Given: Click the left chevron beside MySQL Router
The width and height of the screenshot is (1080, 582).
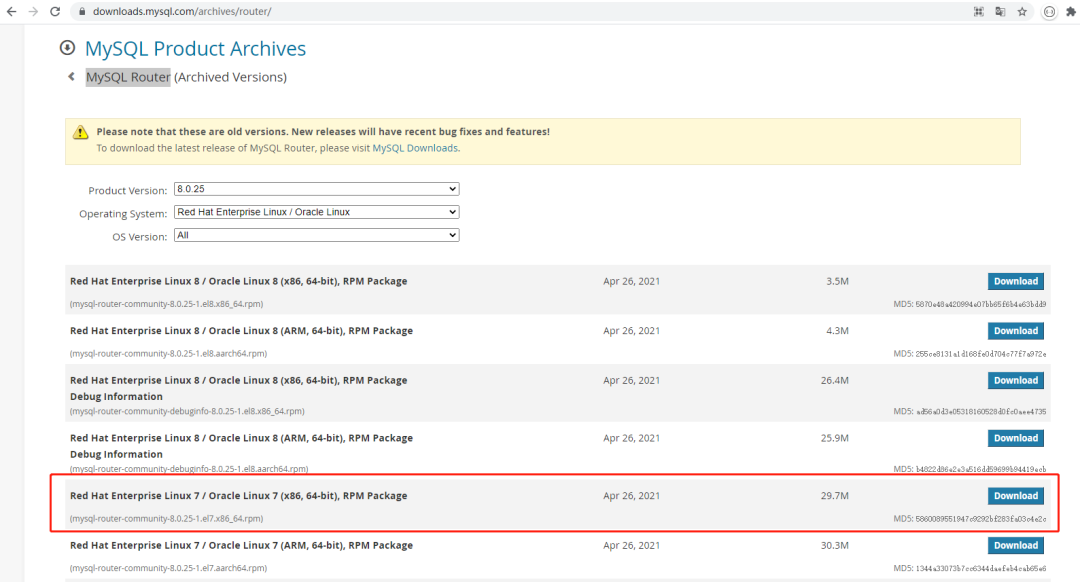Looking at the screenshot, I should click(71, 77).
